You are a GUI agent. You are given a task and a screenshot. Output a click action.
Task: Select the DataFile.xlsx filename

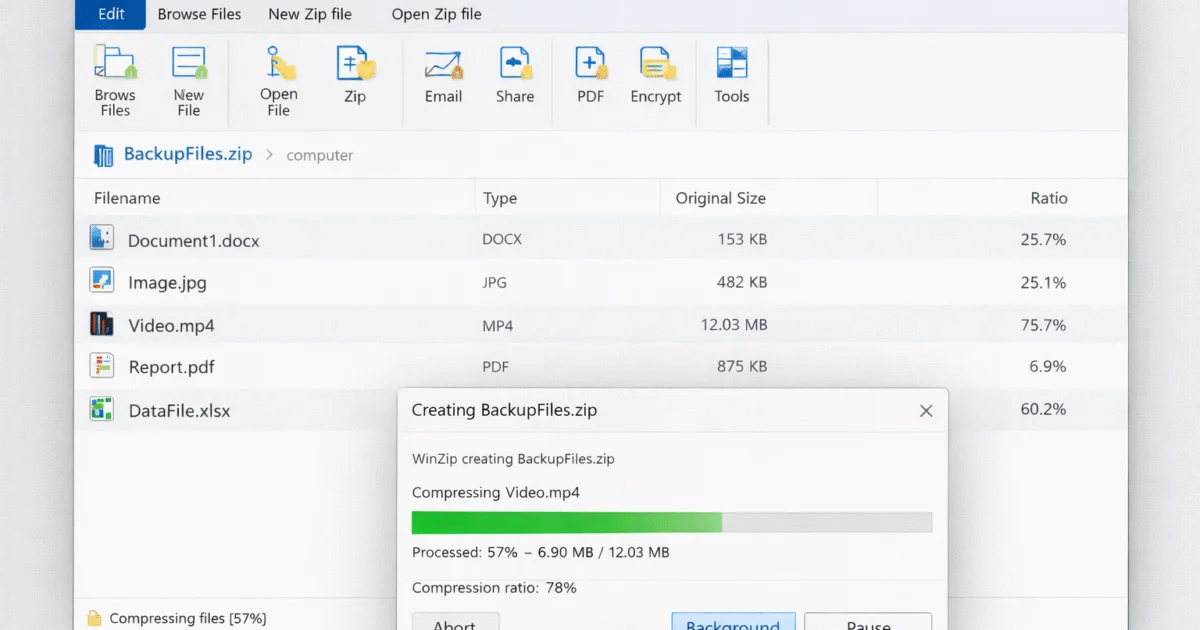pos(179,411)
